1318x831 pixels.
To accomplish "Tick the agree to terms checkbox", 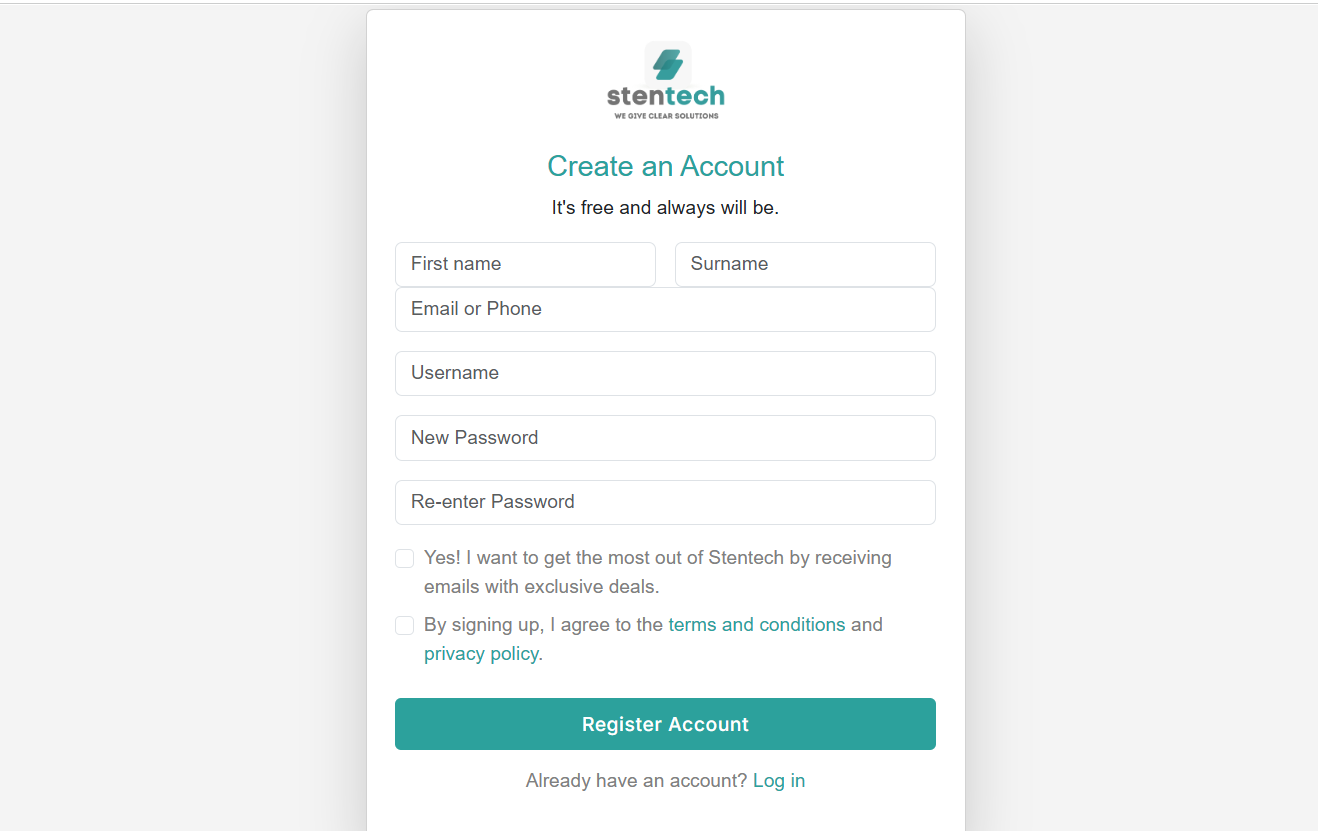I will (x=405, y=626).
